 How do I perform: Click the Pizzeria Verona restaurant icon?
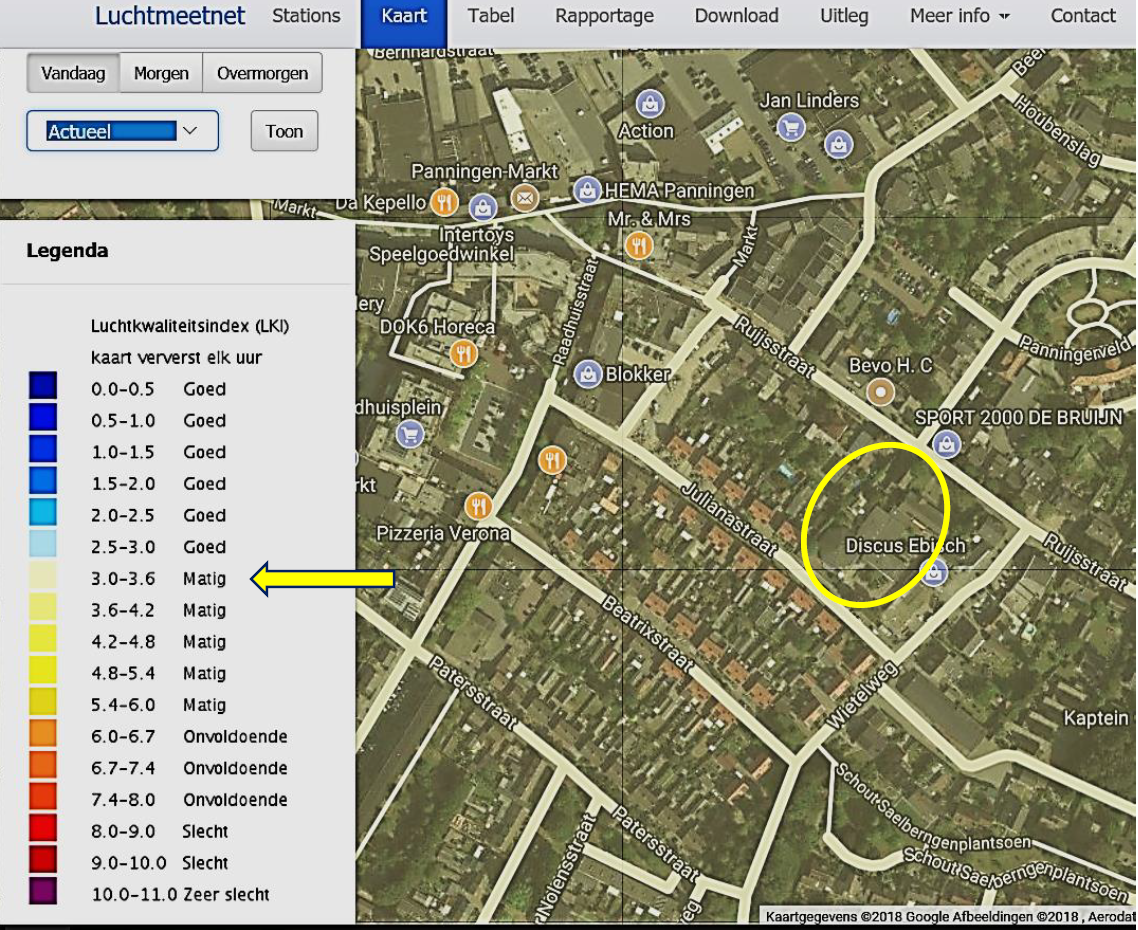478,506
